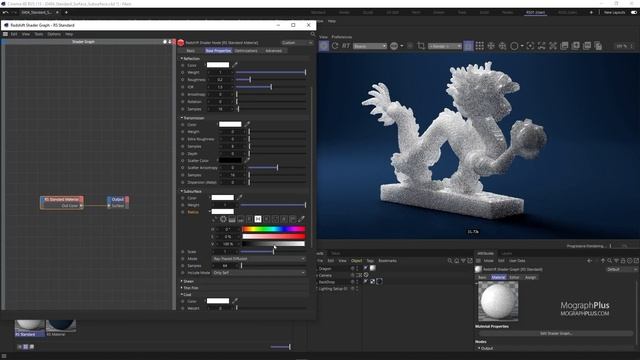This screenshot has height=360, width=640.
Task: Click the Reflection Roughness slider
Action: pyautogui.click(x=271, y=80)
